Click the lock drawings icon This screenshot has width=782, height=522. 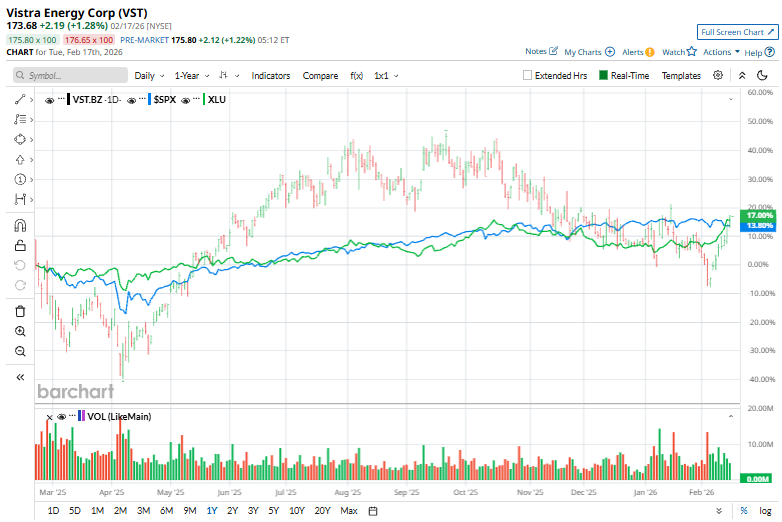tap(20, 245)
